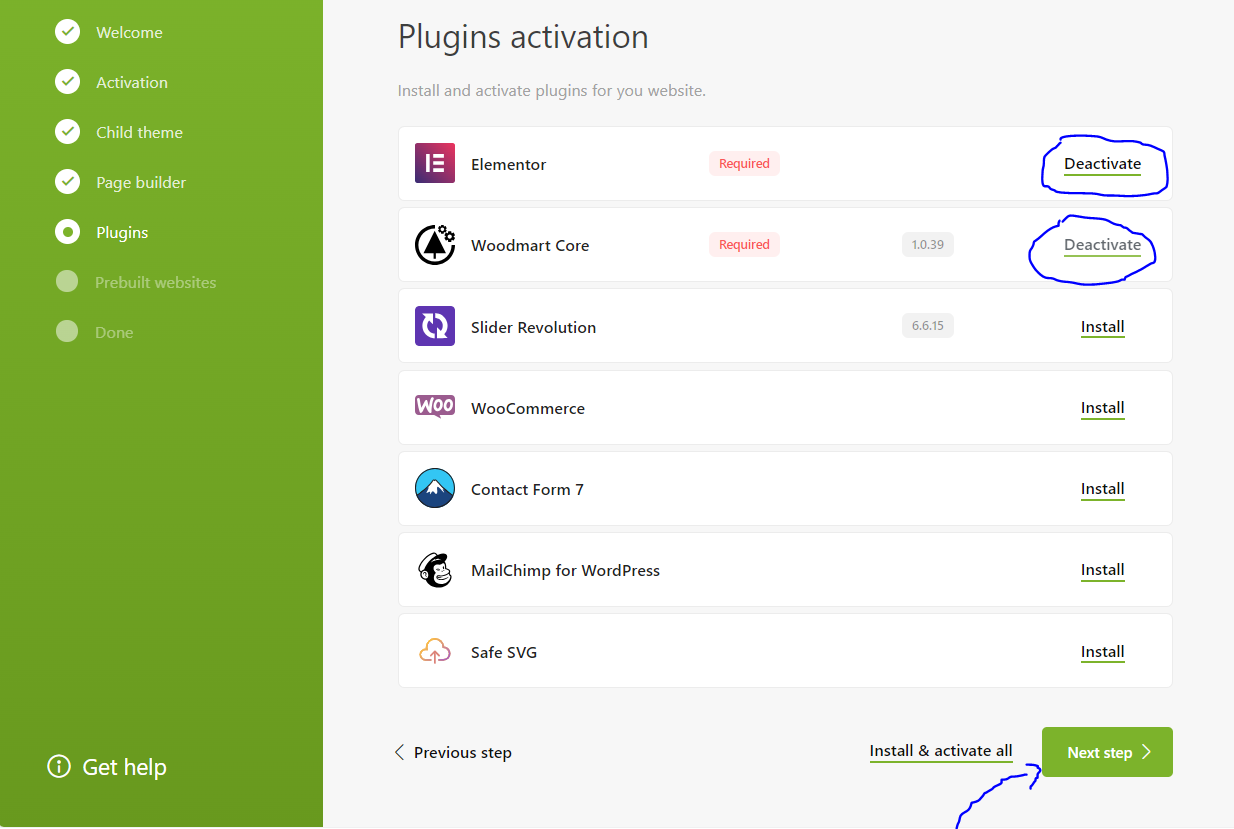Viewport: 1234px width, 829px height.
Task: Click the WooCommerce Woo logo
Action: (x=435, y=407)
